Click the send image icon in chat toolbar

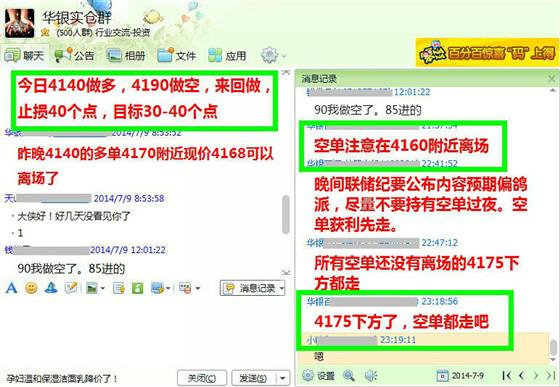[x=92, y=288]
